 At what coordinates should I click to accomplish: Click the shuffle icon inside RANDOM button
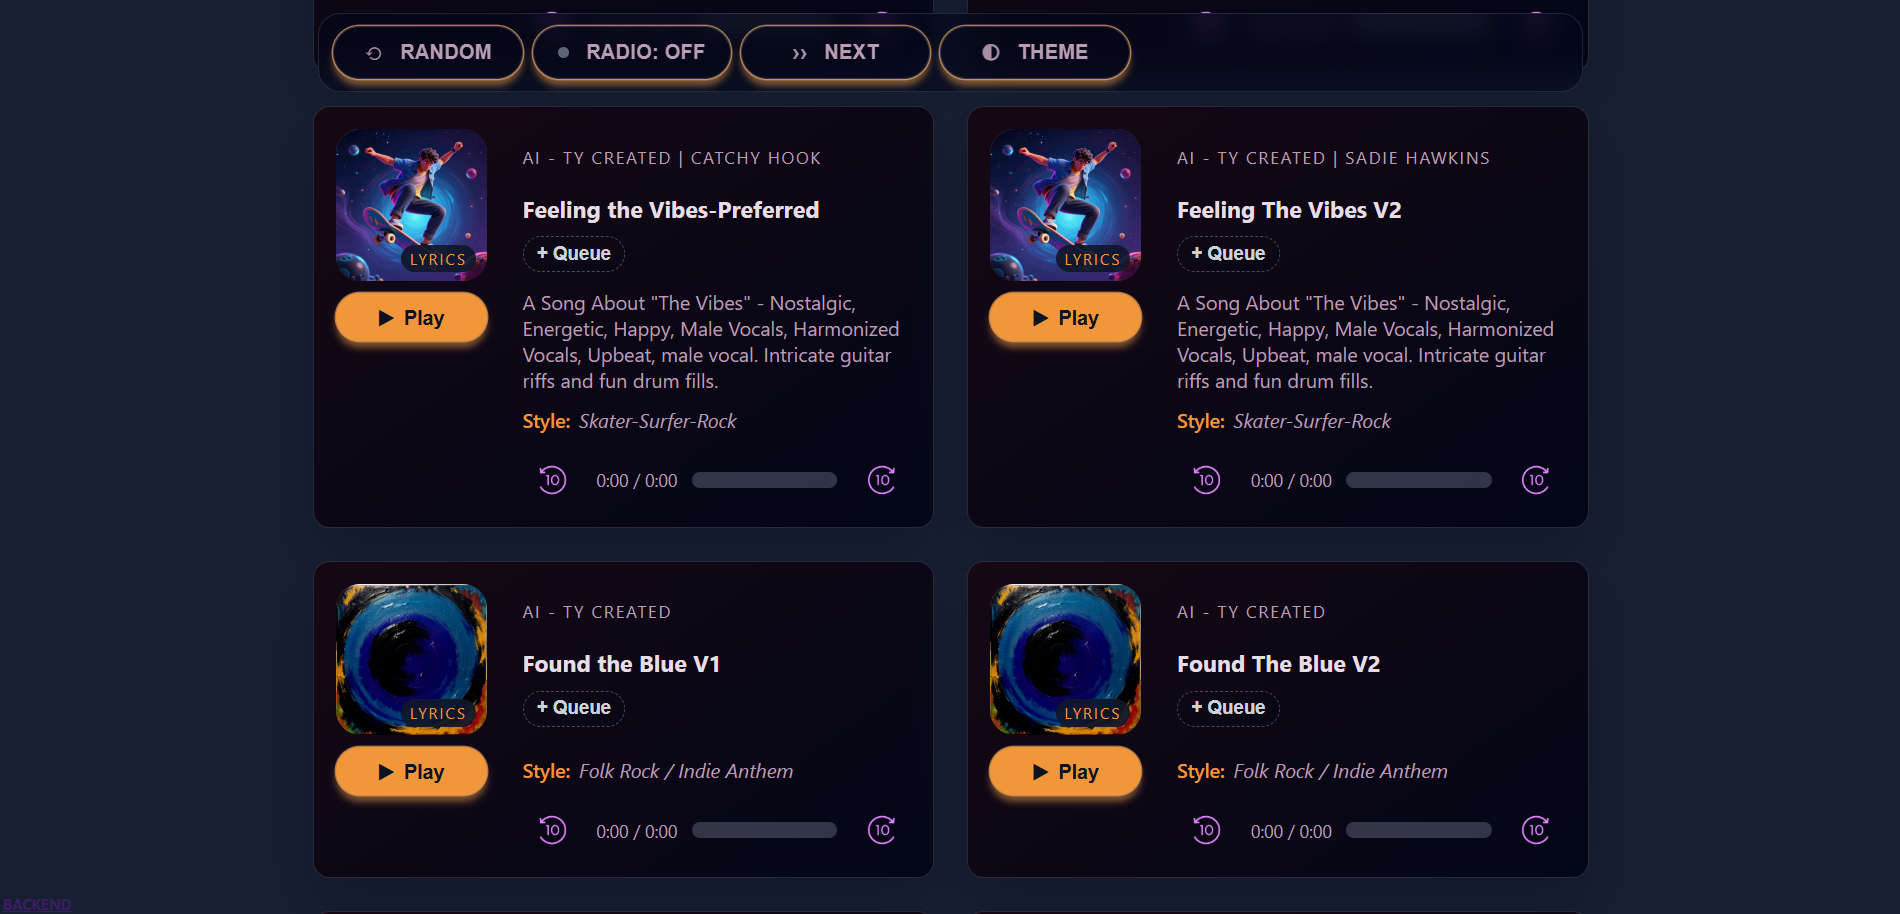pos(371,52)
